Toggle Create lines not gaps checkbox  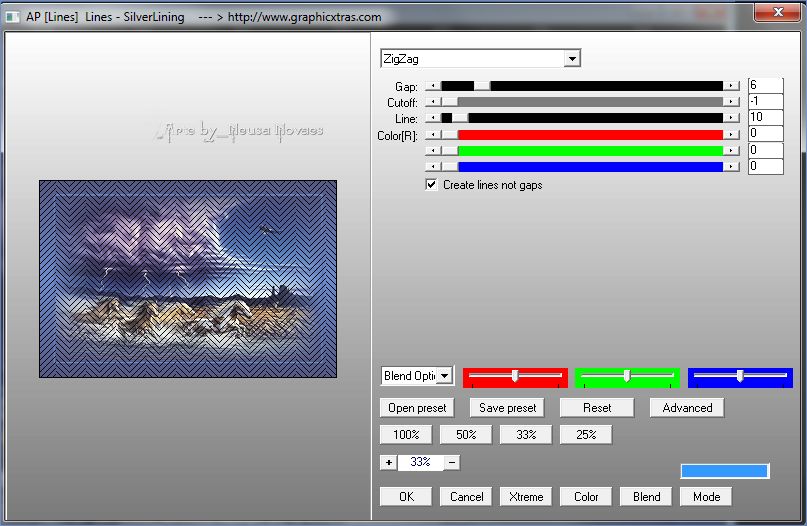pyautogui.click(x=431, y=185)
